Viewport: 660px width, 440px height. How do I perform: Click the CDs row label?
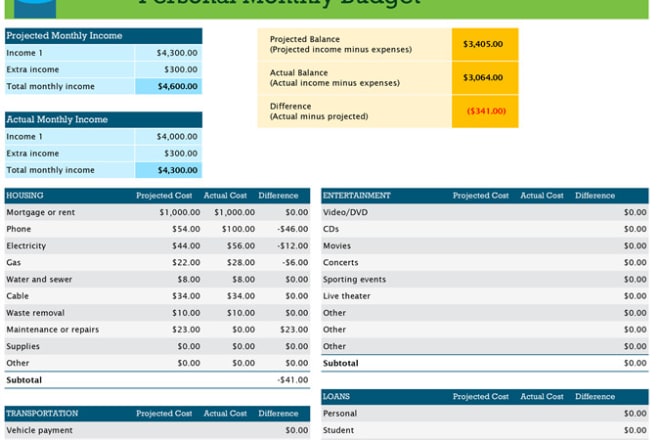[331, 229]
